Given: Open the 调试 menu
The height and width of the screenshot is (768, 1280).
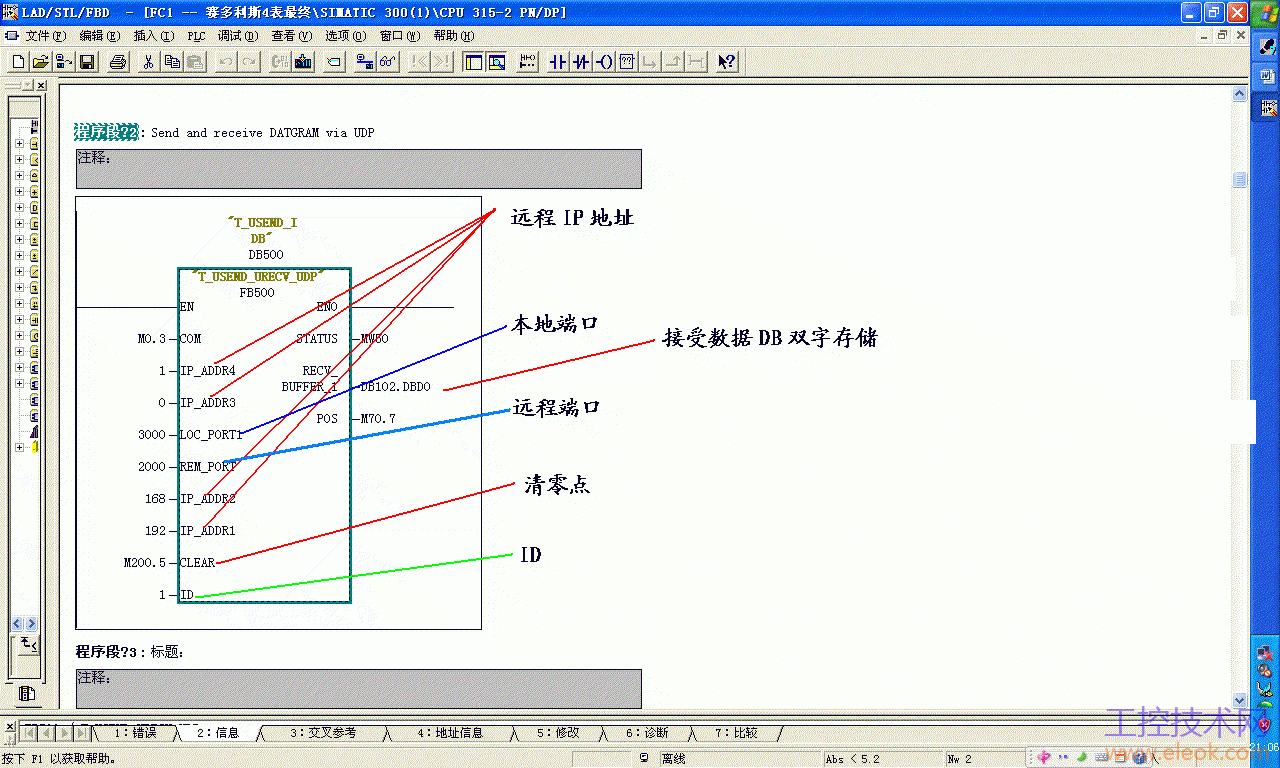Looking at the screenshot, I should (x=238, y=35).
